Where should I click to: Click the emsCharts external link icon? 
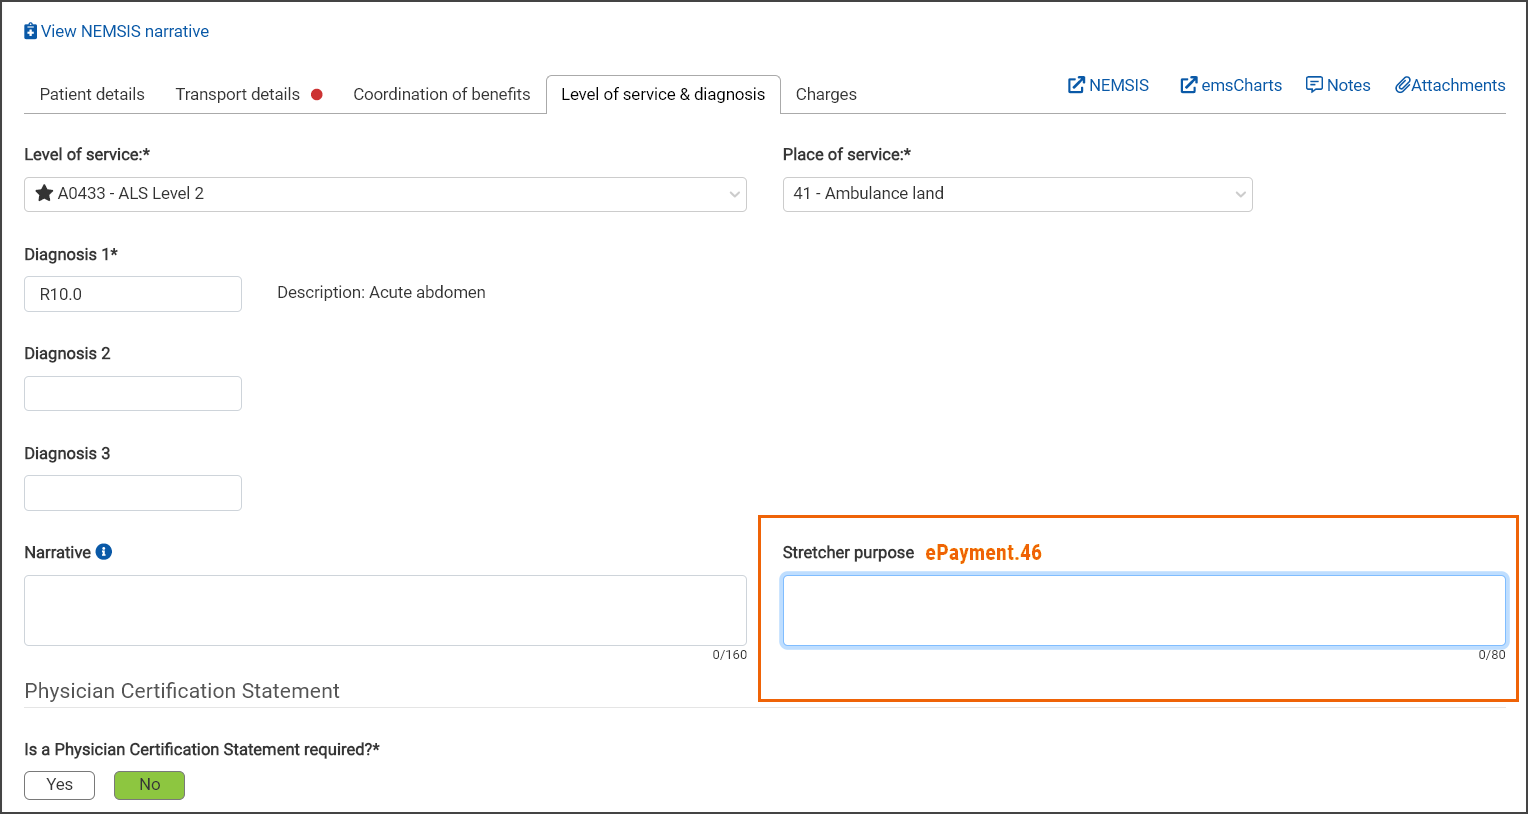1188,85
